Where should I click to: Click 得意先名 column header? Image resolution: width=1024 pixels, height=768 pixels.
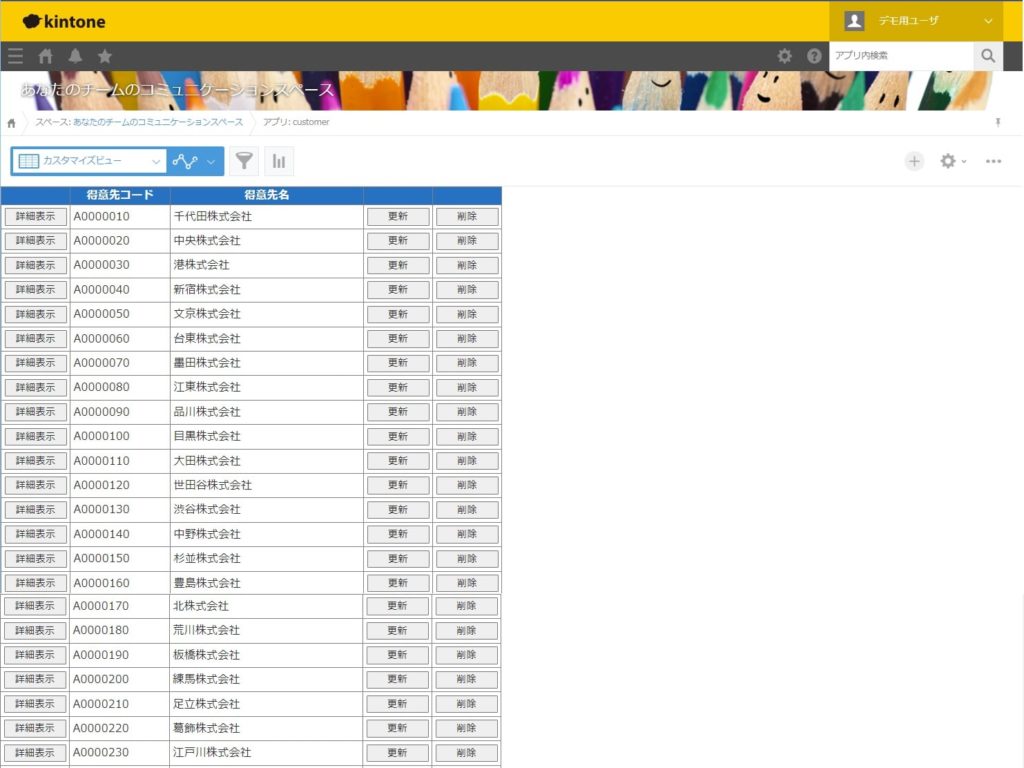coord(266,195)
